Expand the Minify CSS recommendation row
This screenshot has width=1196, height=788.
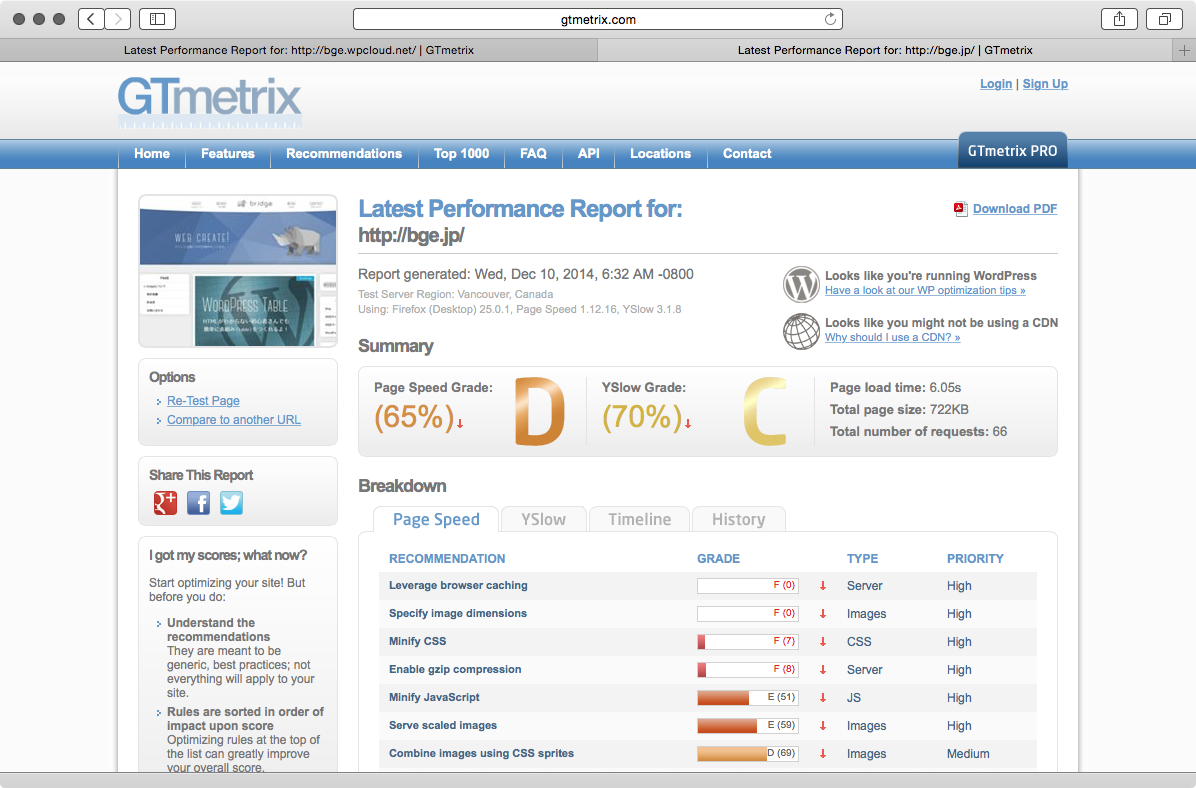click(417, 642)
